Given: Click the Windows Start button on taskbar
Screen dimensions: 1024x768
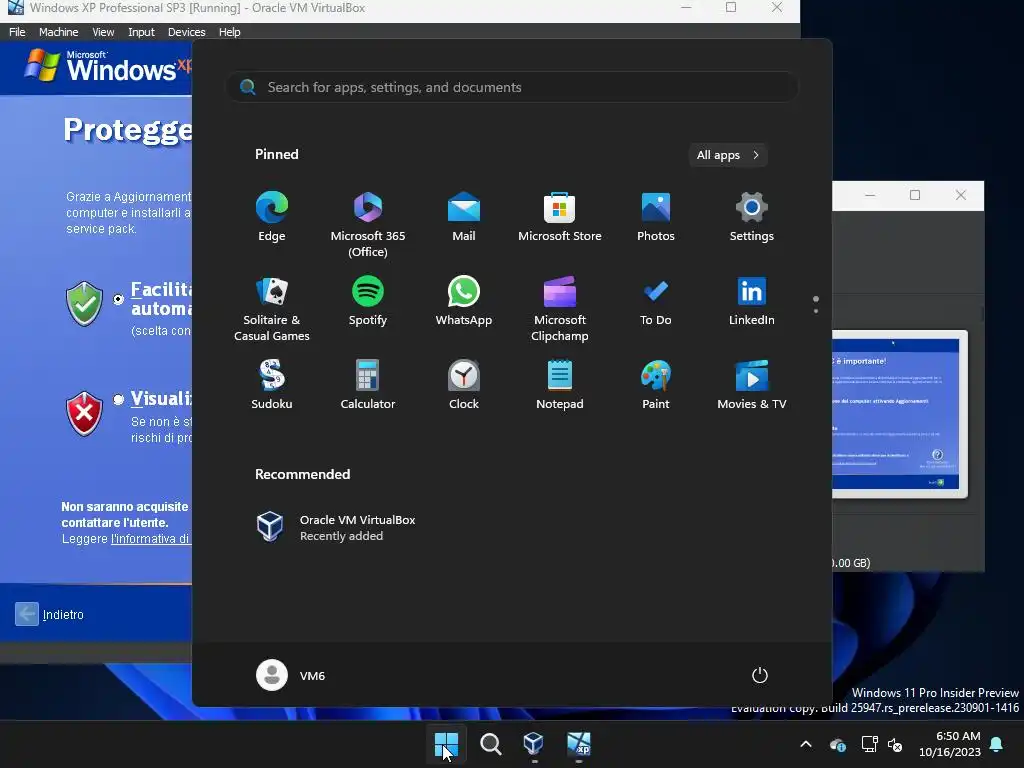Looking at the screenshot, I should pyautogui.click(x=446, y=744).
